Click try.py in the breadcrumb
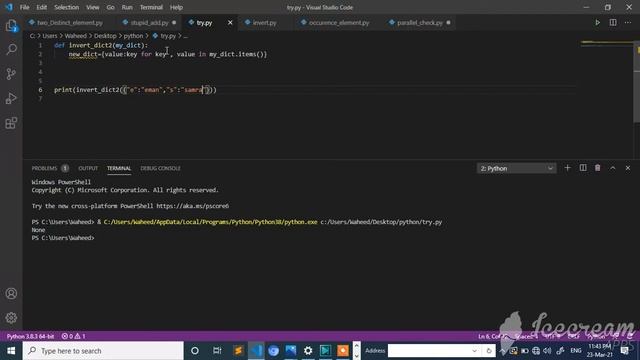 pos(168,36)
